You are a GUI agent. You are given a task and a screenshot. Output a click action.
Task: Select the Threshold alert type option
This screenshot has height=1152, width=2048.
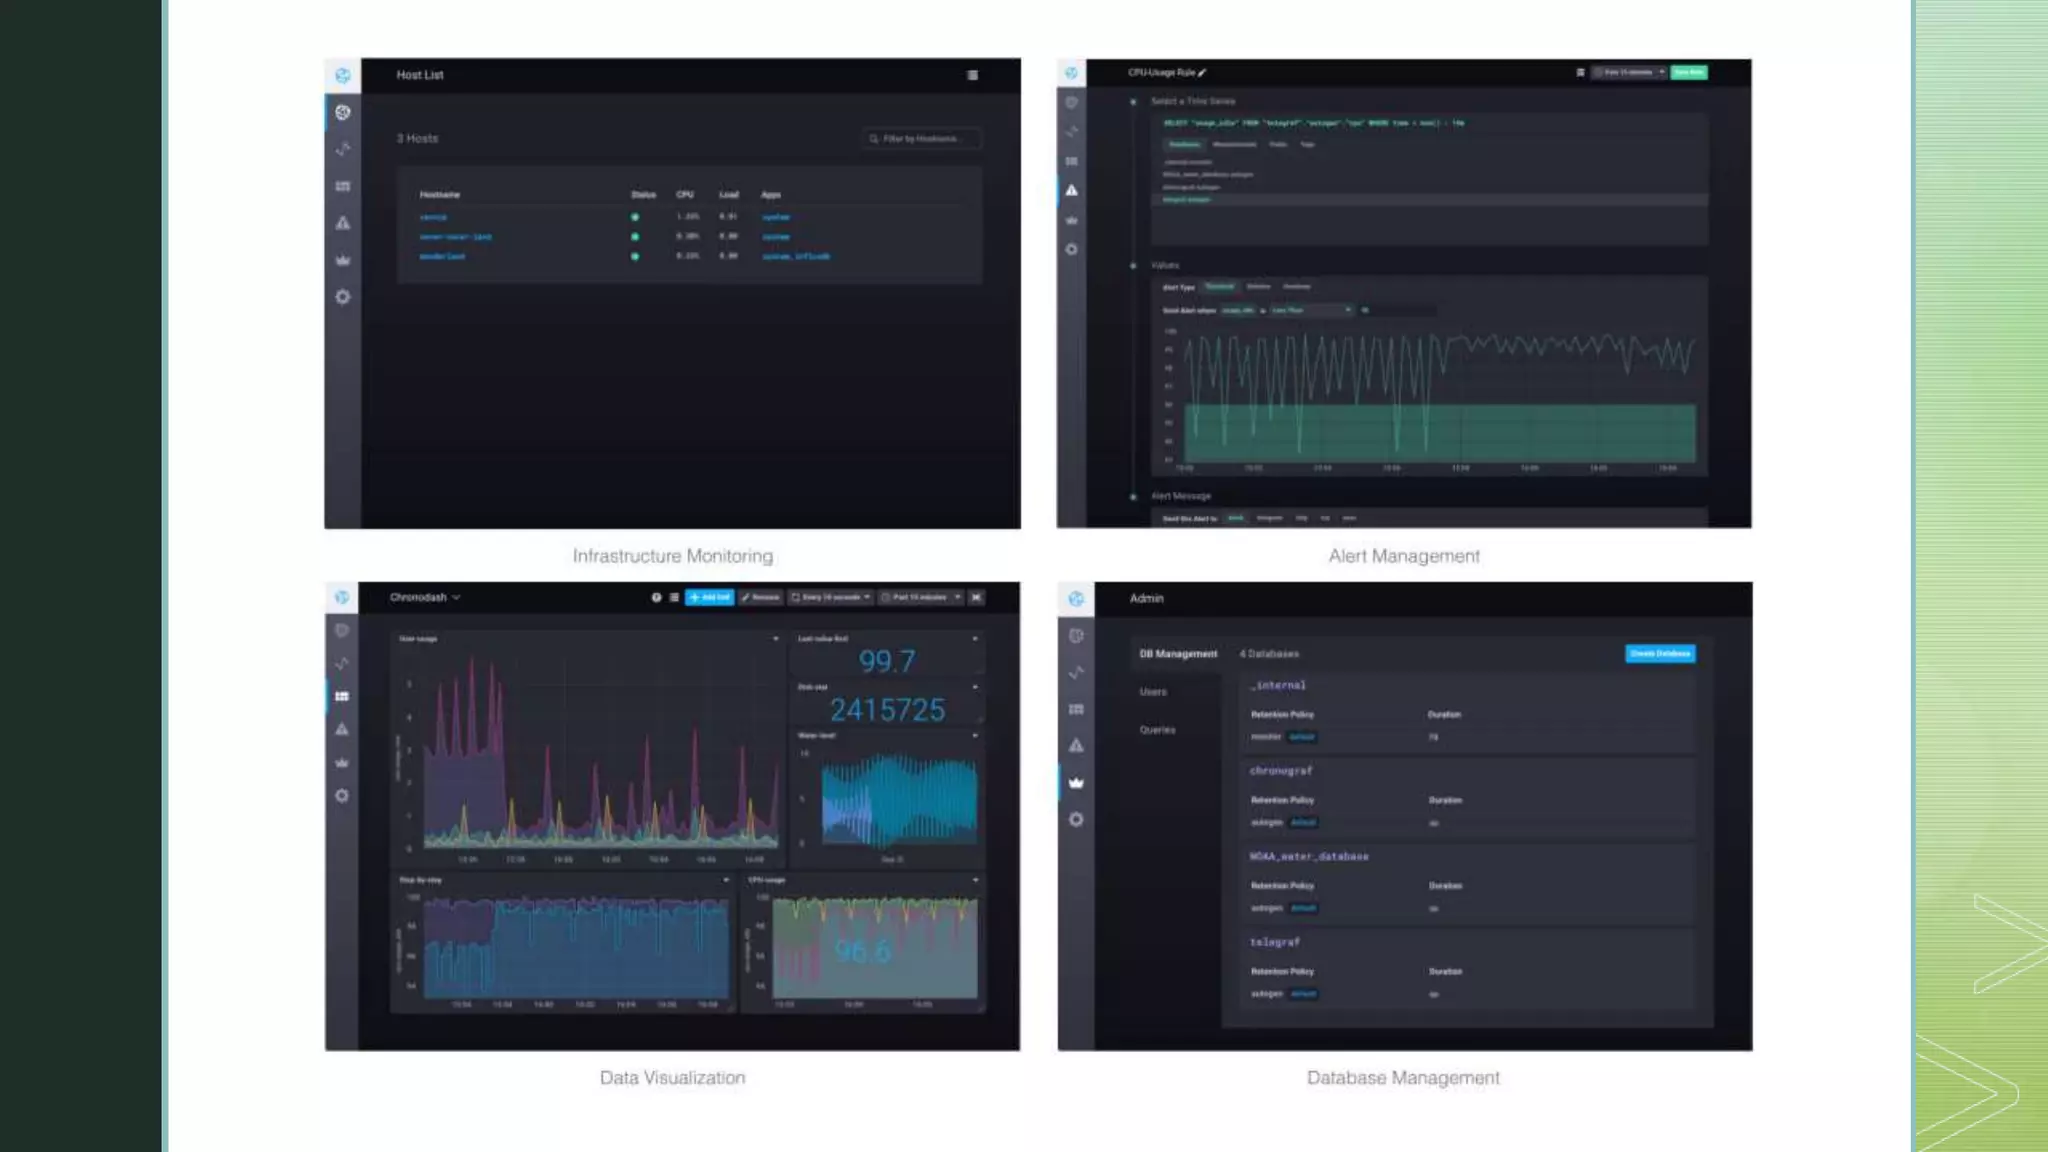pyautogui.click(x=1219, y=287)
